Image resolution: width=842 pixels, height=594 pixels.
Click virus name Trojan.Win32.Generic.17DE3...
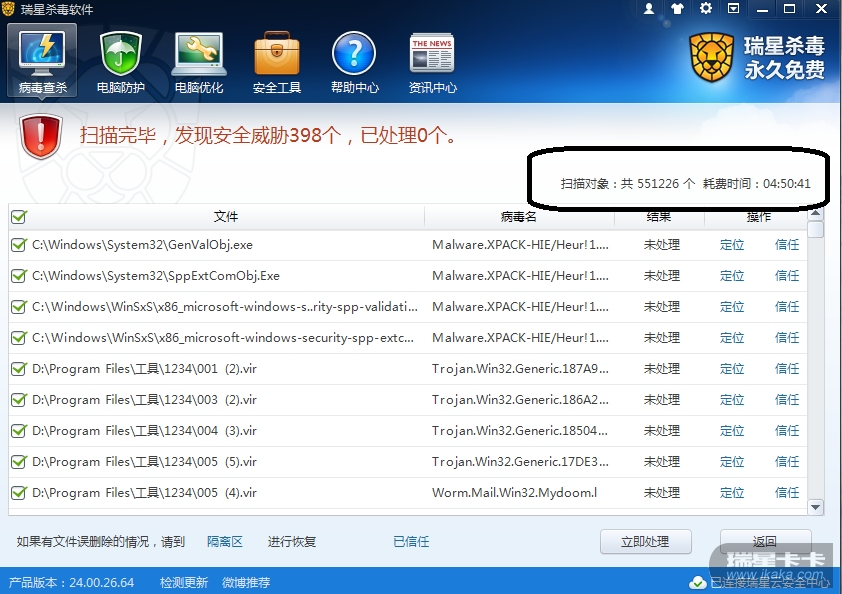(520, 462)
